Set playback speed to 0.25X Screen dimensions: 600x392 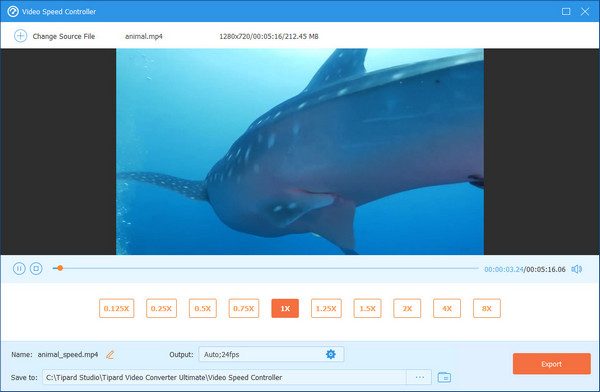tap(161, 308)
